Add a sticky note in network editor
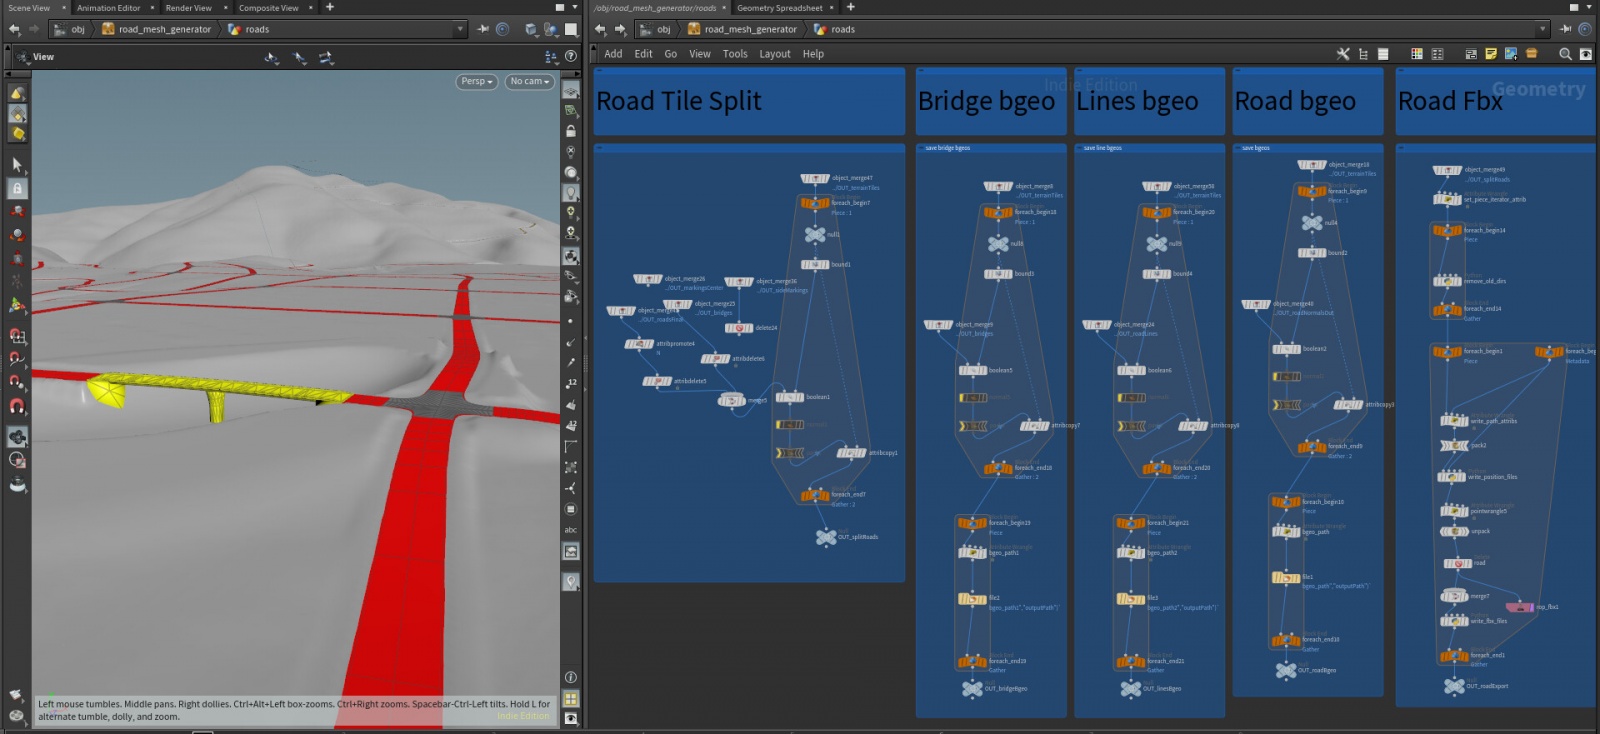This screenshot has height=734, width=1600. click(1491, 54)
